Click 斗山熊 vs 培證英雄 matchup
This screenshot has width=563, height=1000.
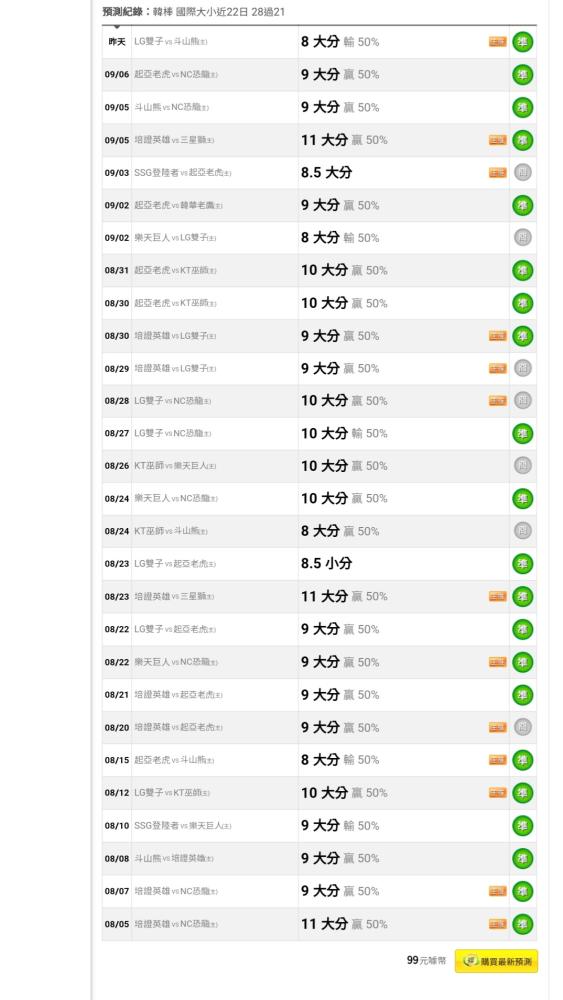click(173, 858)
